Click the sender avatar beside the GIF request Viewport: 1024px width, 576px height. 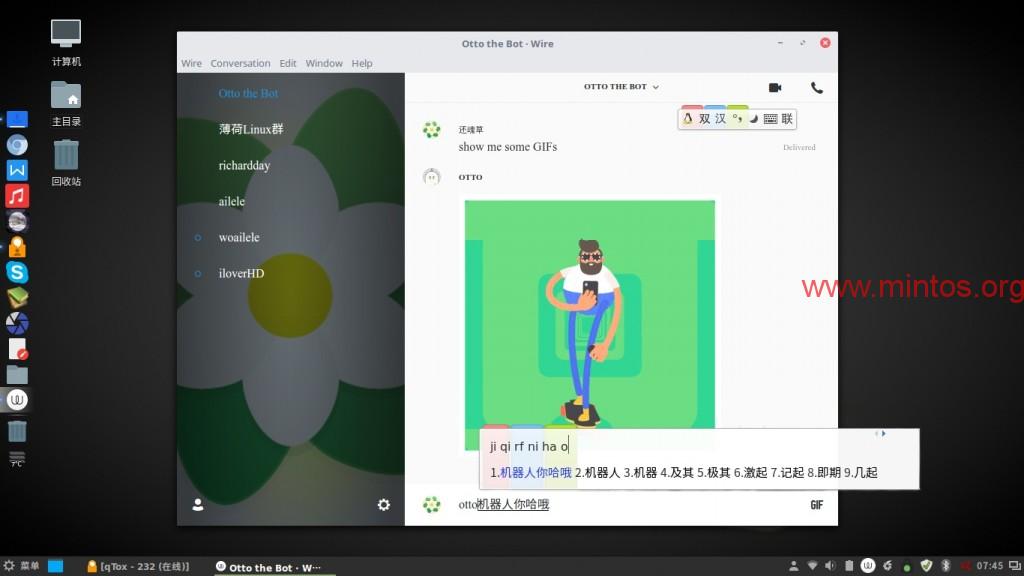tap(431, 130)
